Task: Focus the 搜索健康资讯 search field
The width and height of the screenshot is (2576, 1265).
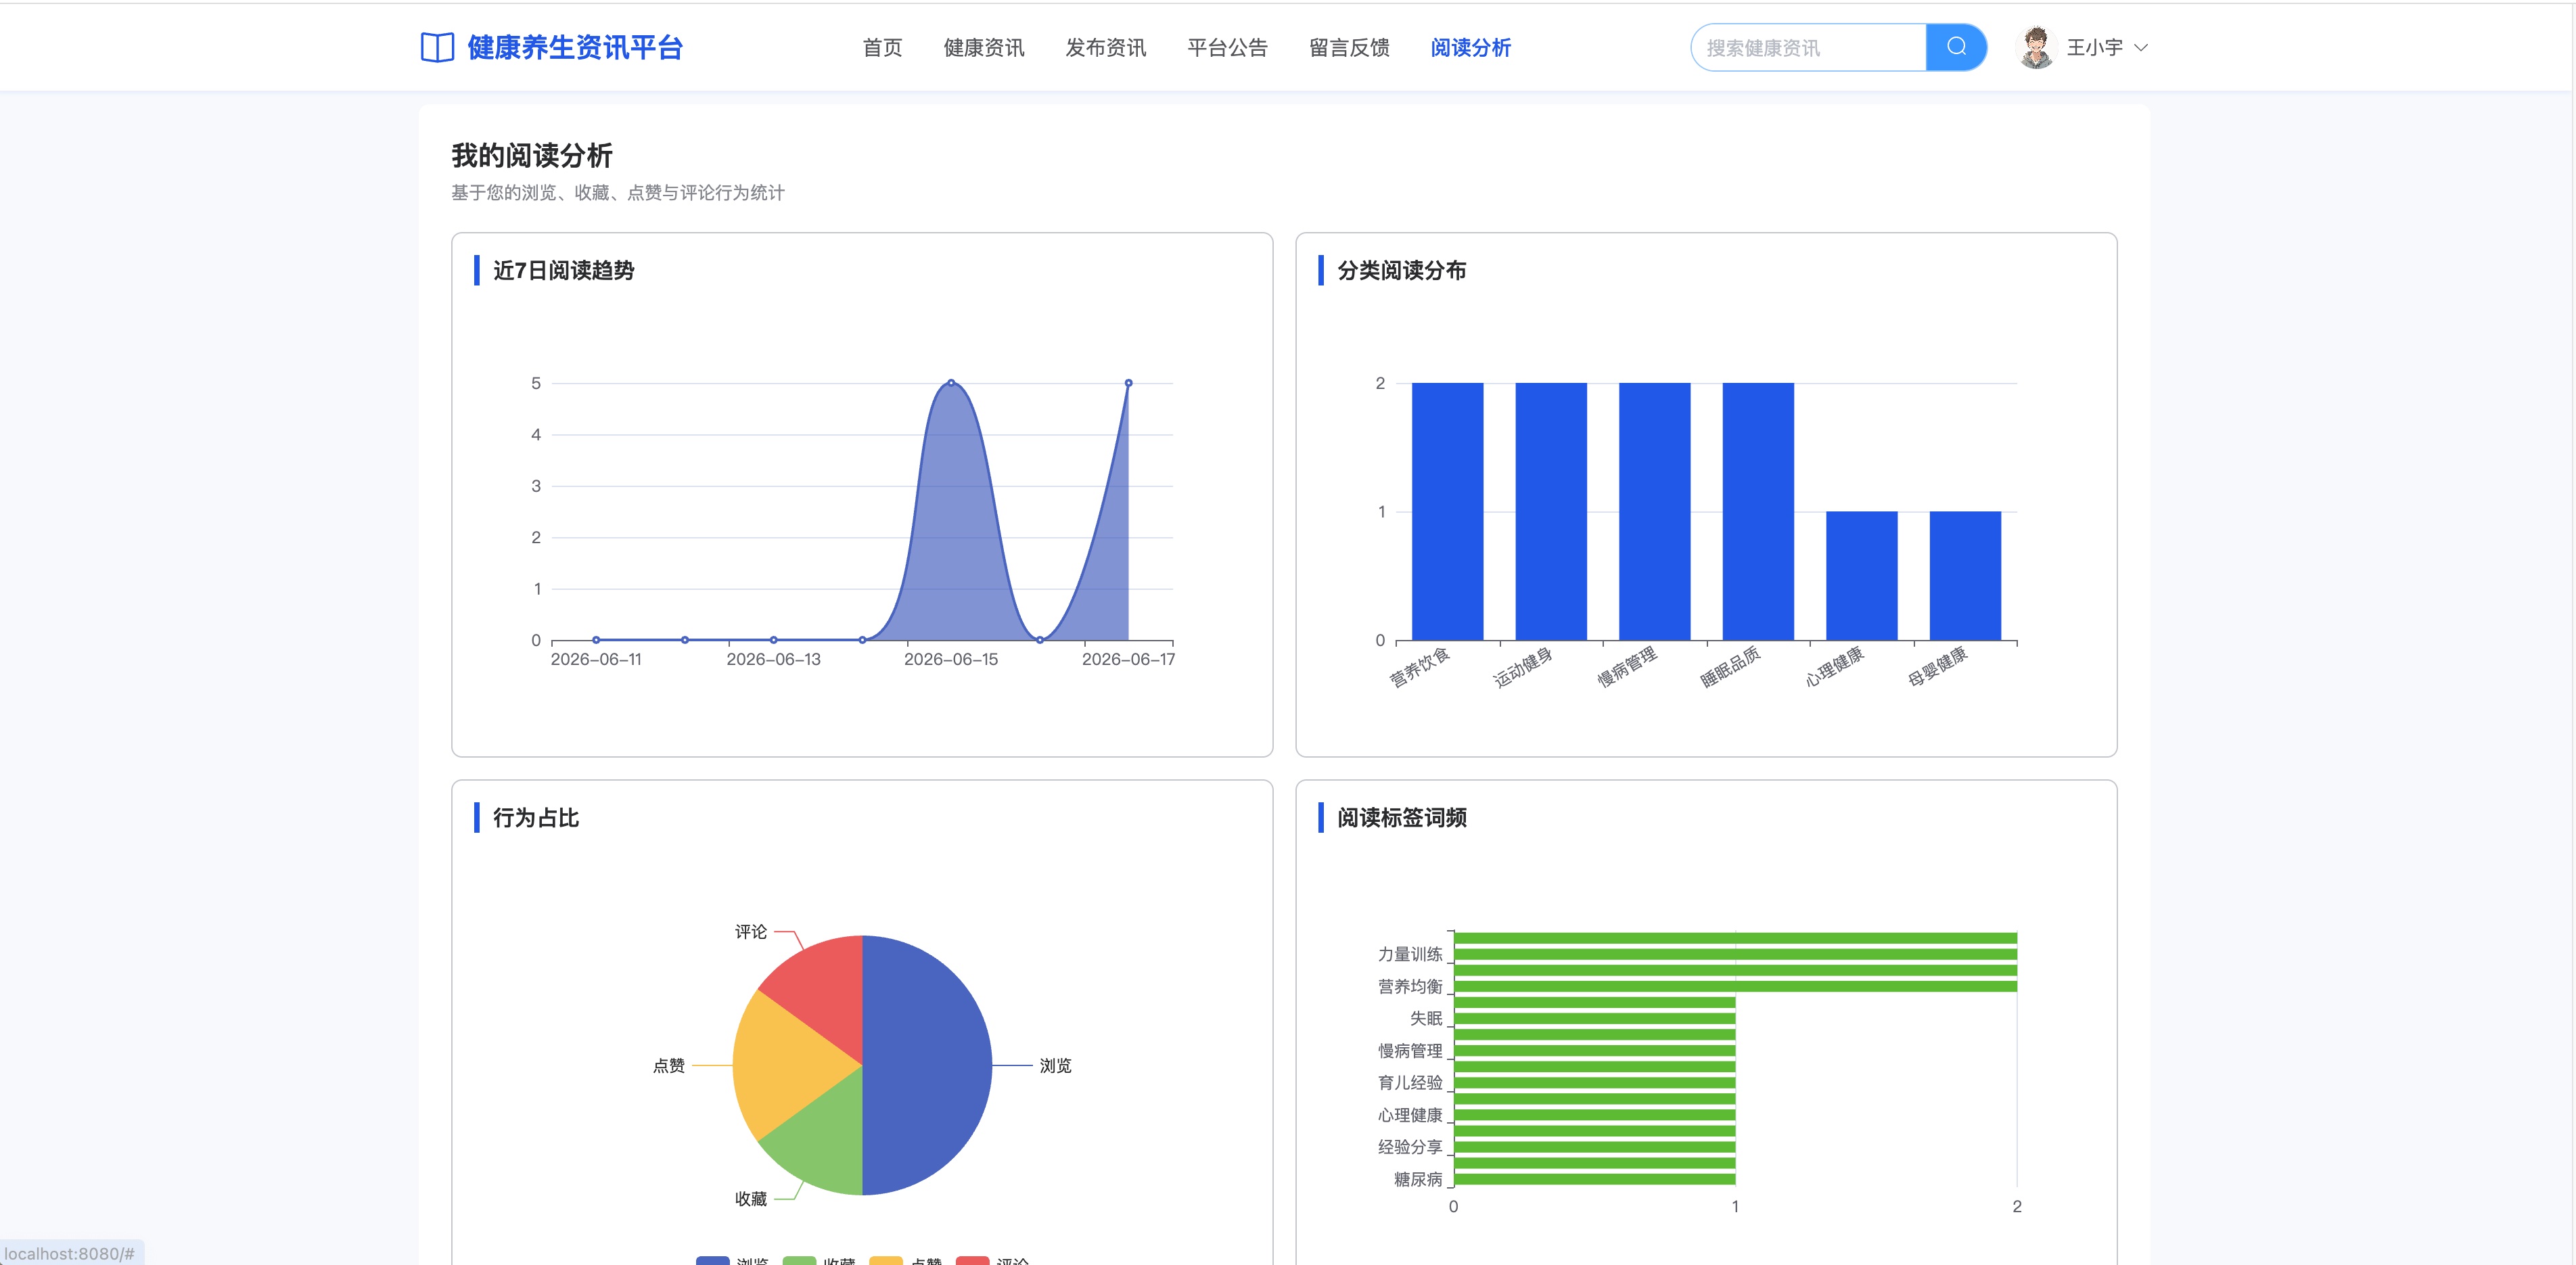Action: click(1808, 47)
